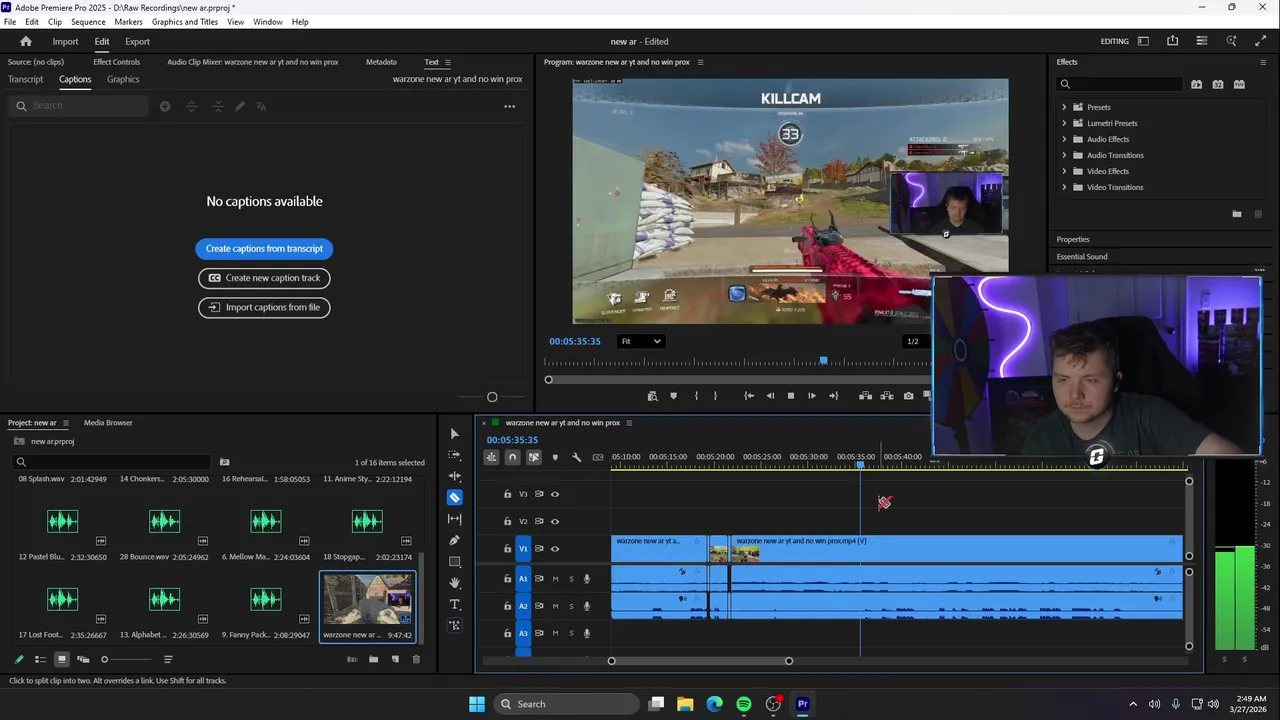
Task: Activate the Selection arrow tool
Action: click(x=454, y=434)
